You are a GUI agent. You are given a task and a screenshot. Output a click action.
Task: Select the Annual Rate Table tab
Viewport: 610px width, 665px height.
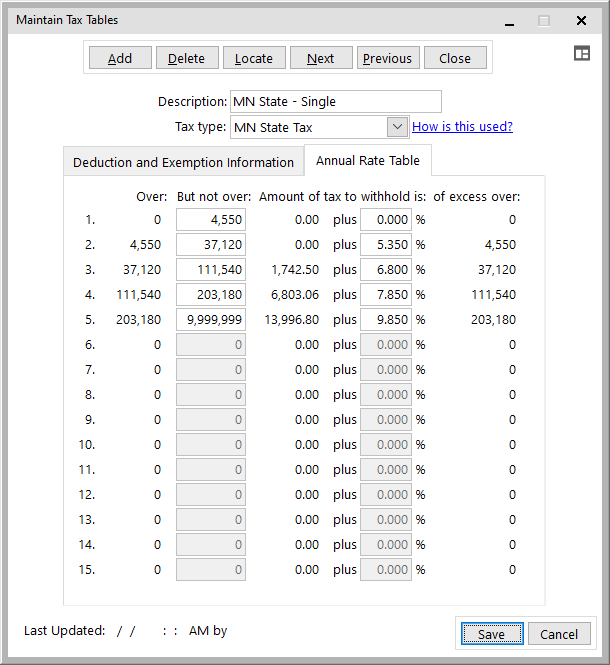368,160
